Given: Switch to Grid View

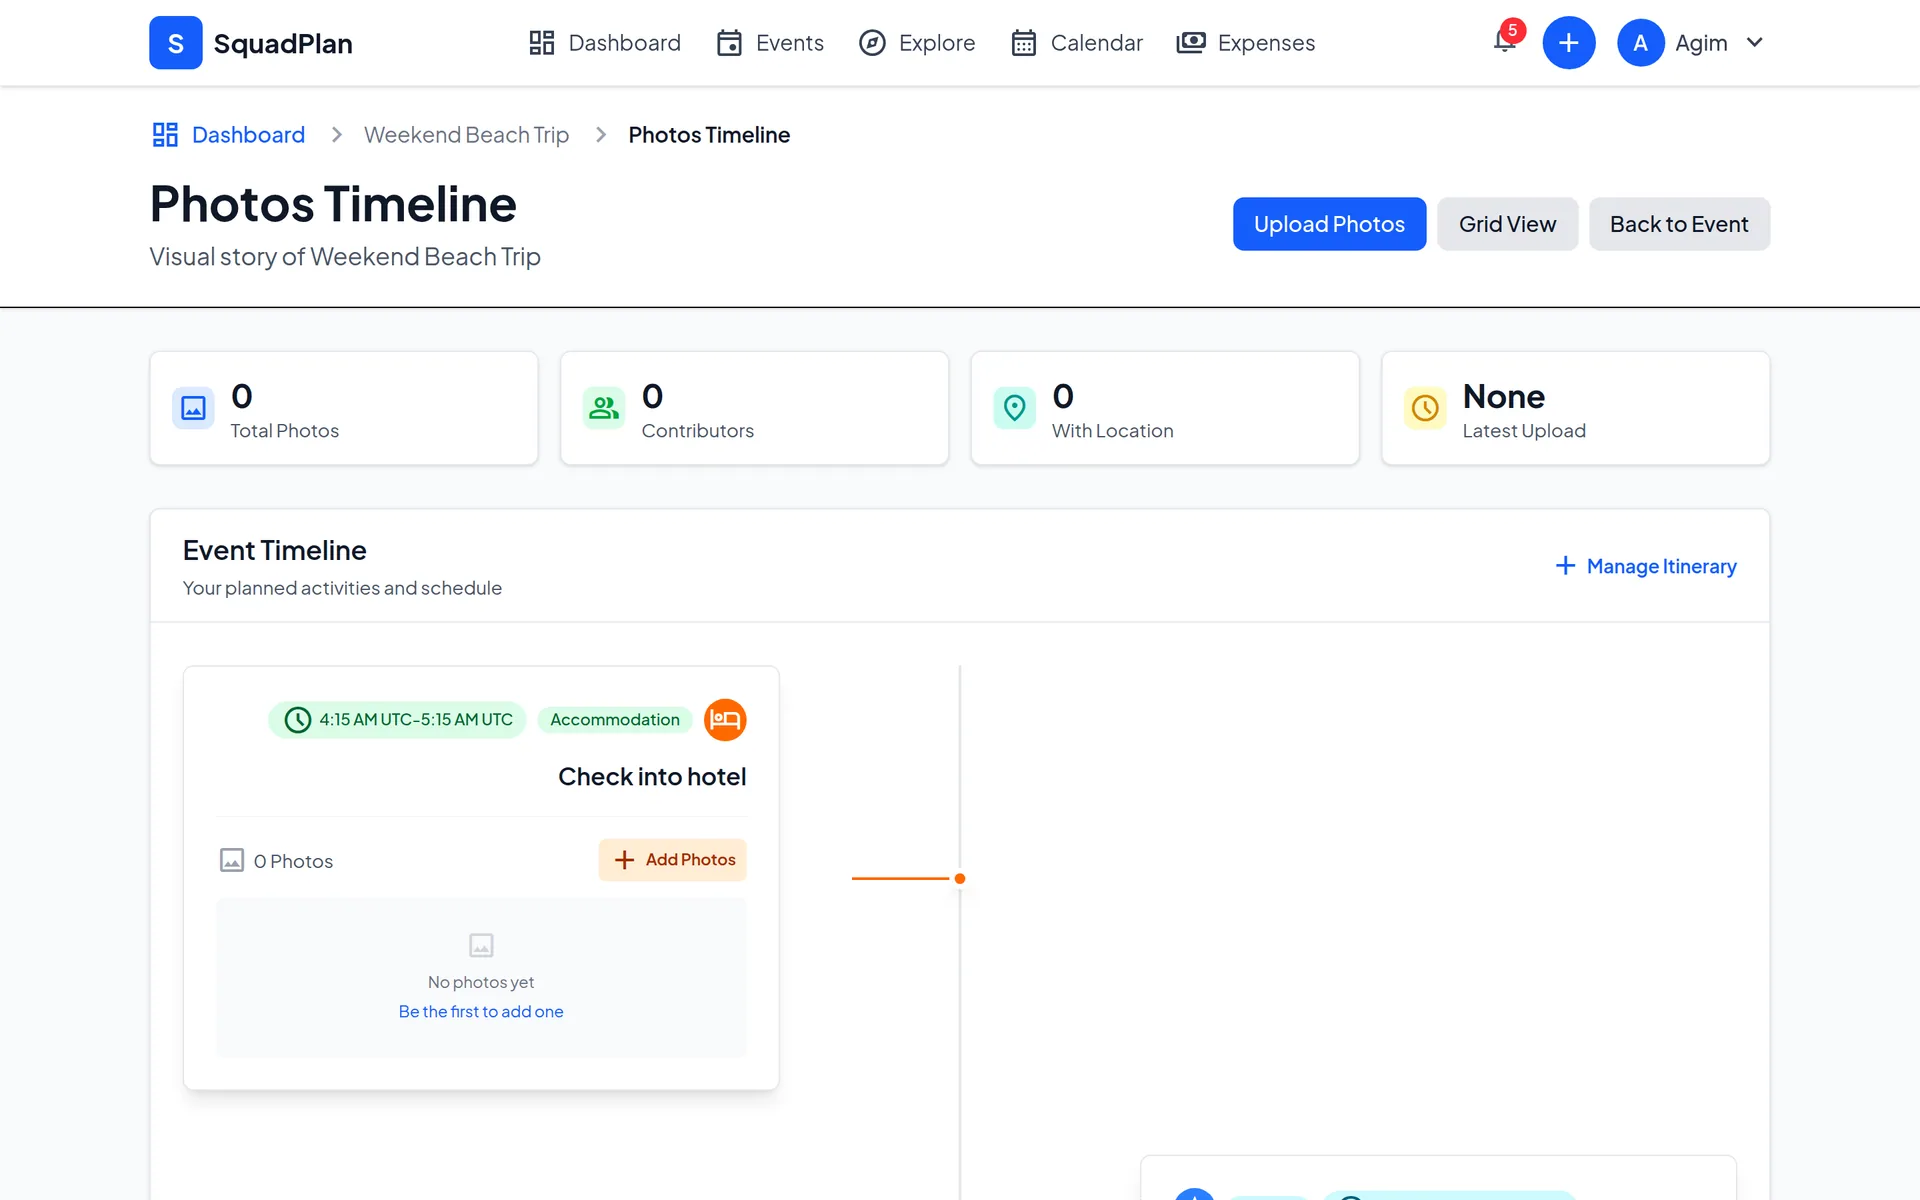Looking at the screenshot, I should (1507, 224).
